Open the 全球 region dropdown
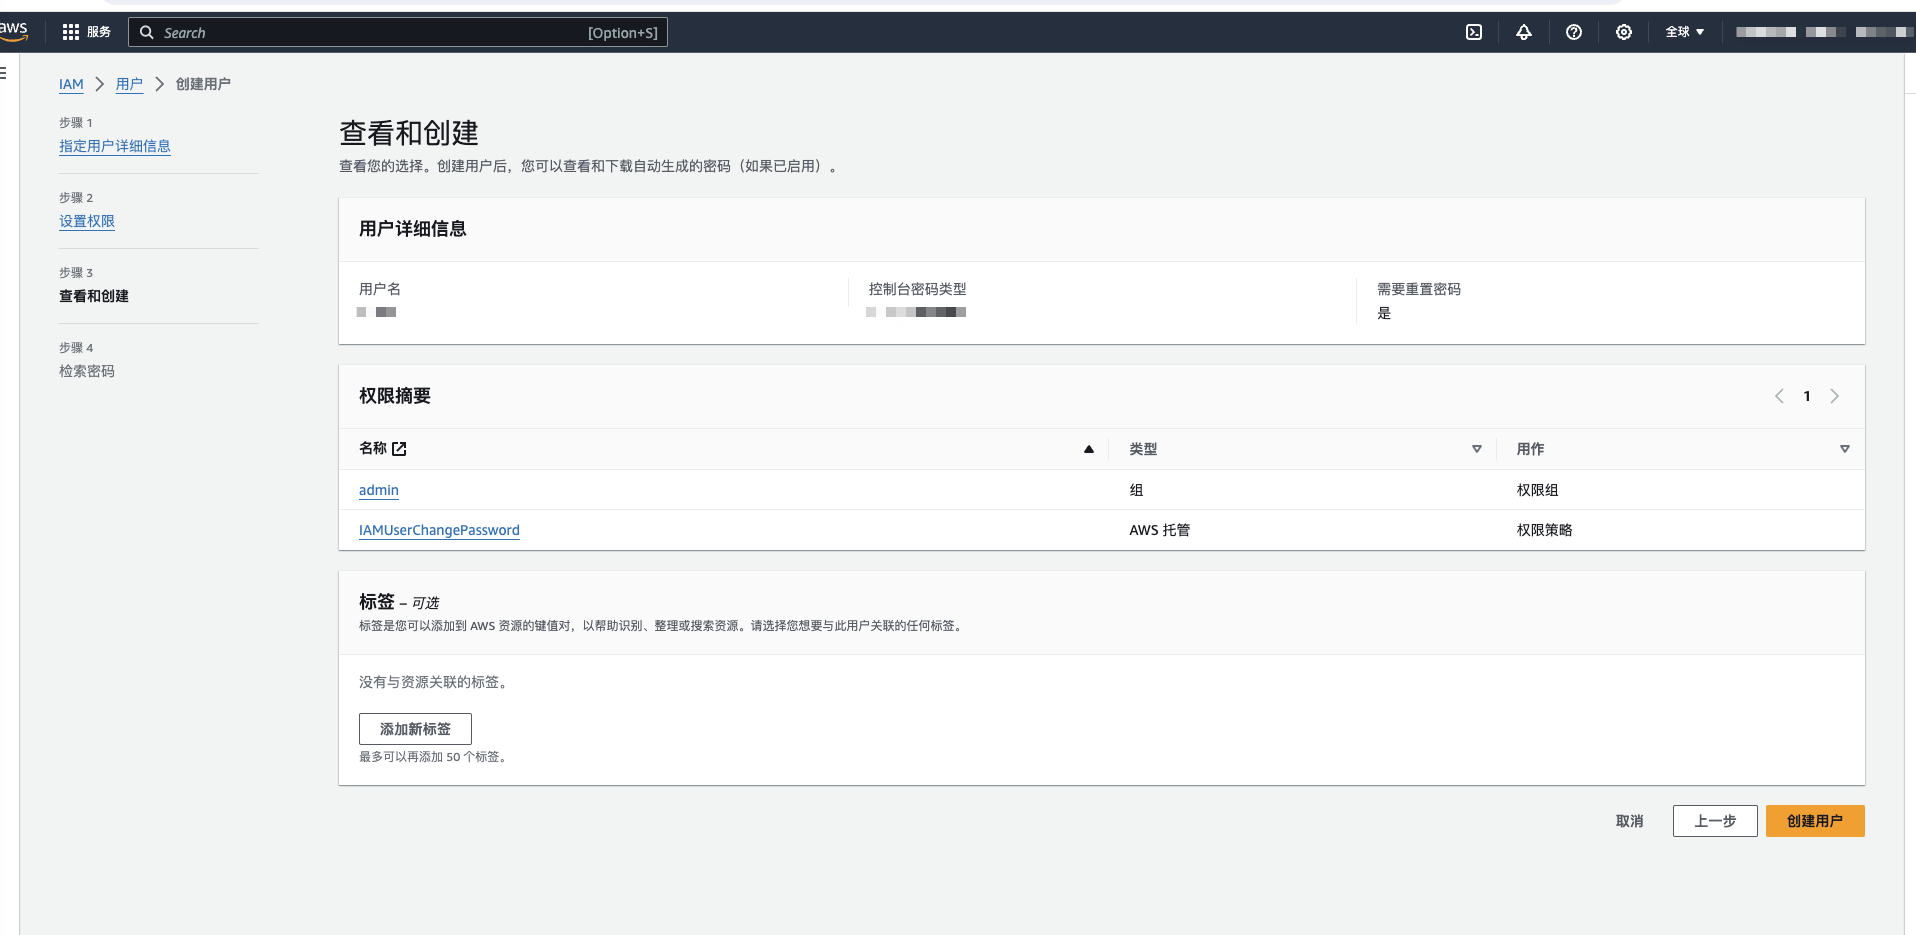Image resolution: width=1916 pixels, height=935 pixels. tap(1685, 32)
